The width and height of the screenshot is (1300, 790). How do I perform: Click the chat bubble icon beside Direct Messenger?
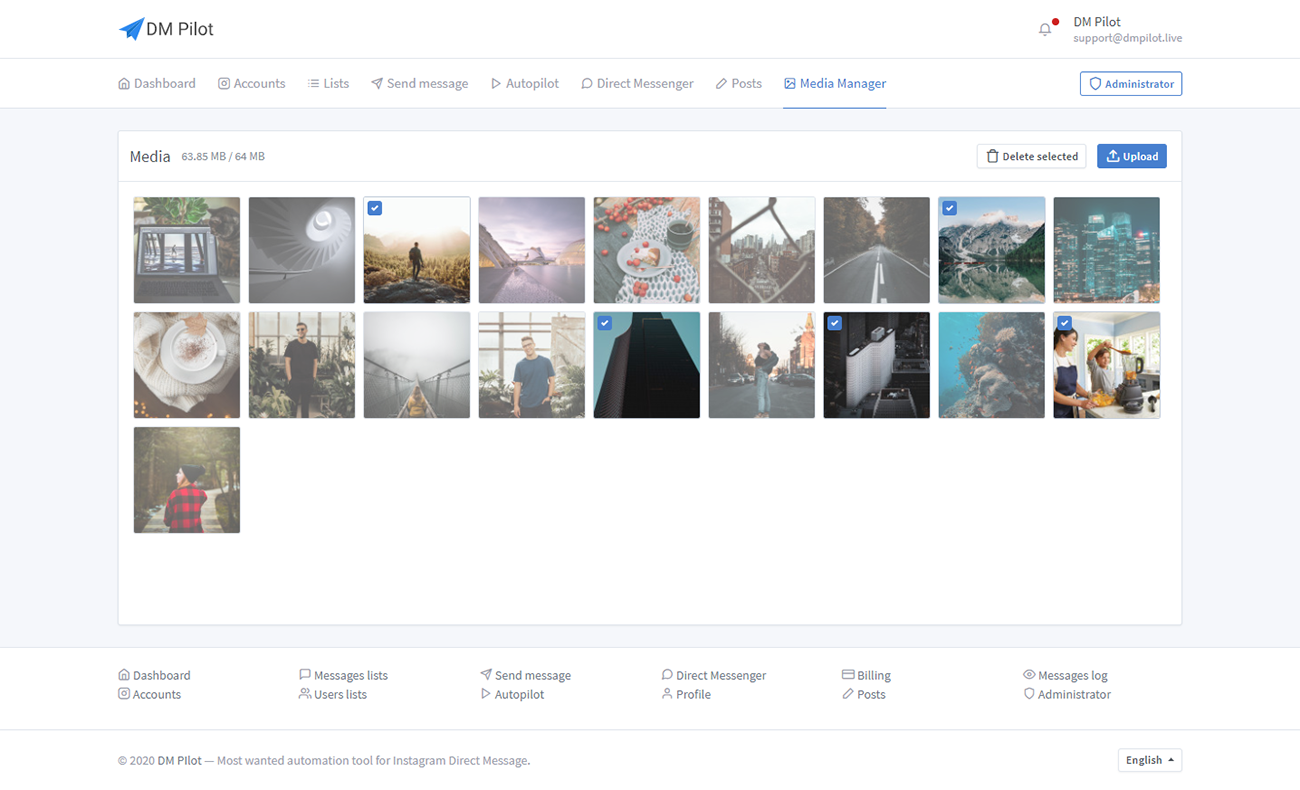pos(587,84)
